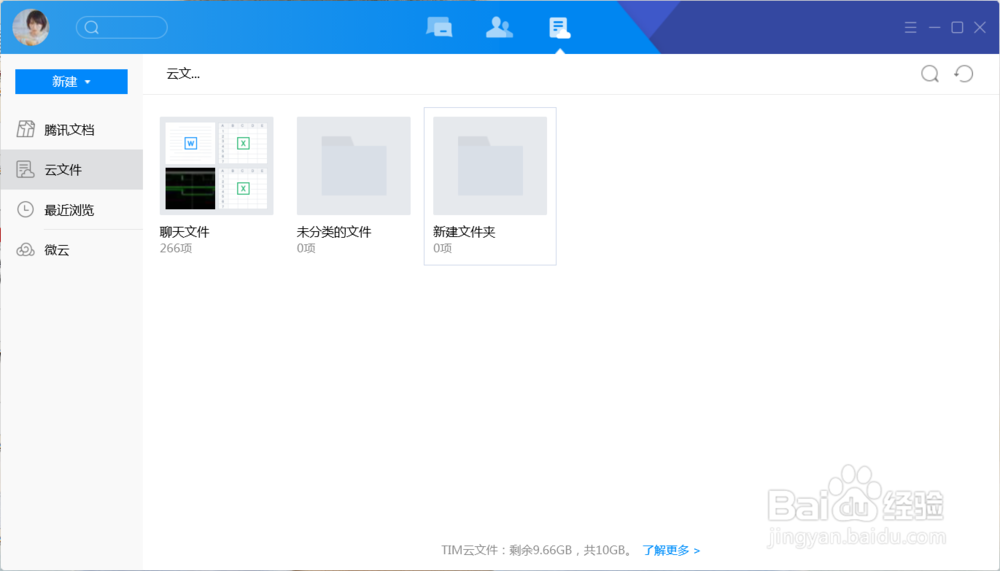The image size is (1000, 571).
Task: Open the cloud documents tab icon
Action: (559, 27)
